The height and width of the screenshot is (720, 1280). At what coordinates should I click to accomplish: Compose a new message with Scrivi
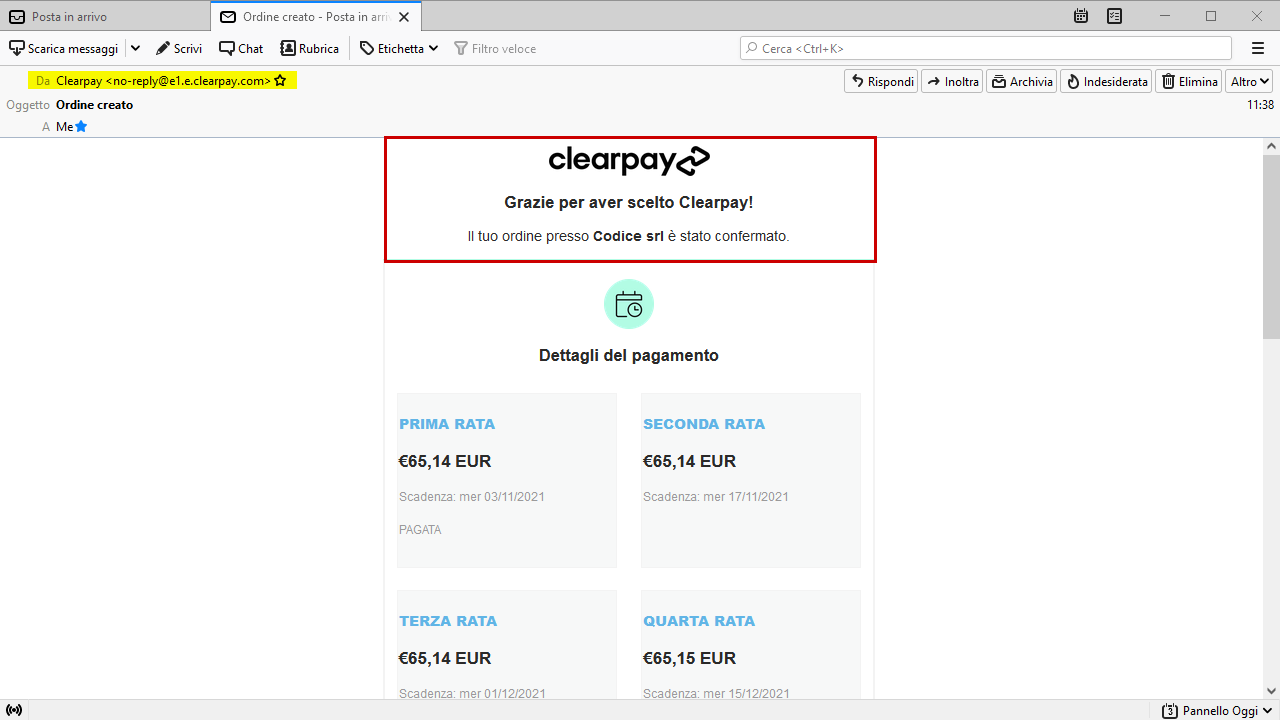click(x=179, y=48)
